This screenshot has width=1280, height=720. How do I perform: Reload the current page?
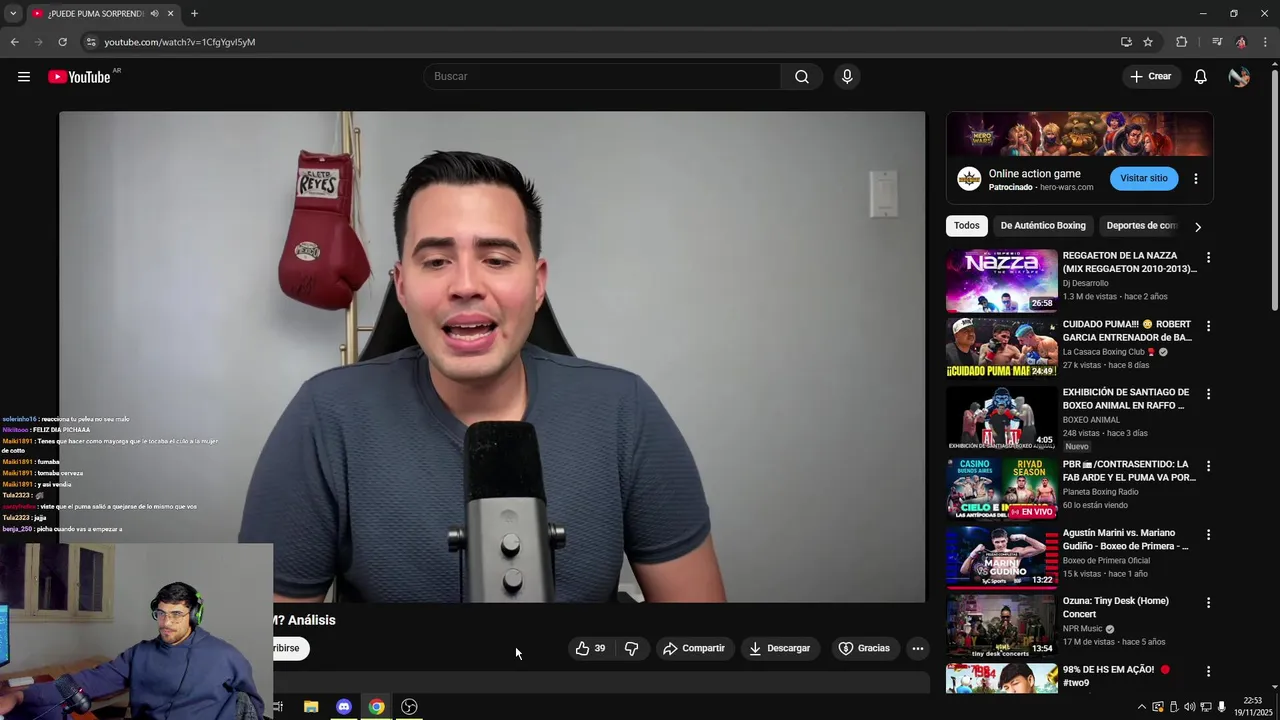coord(62,42)
